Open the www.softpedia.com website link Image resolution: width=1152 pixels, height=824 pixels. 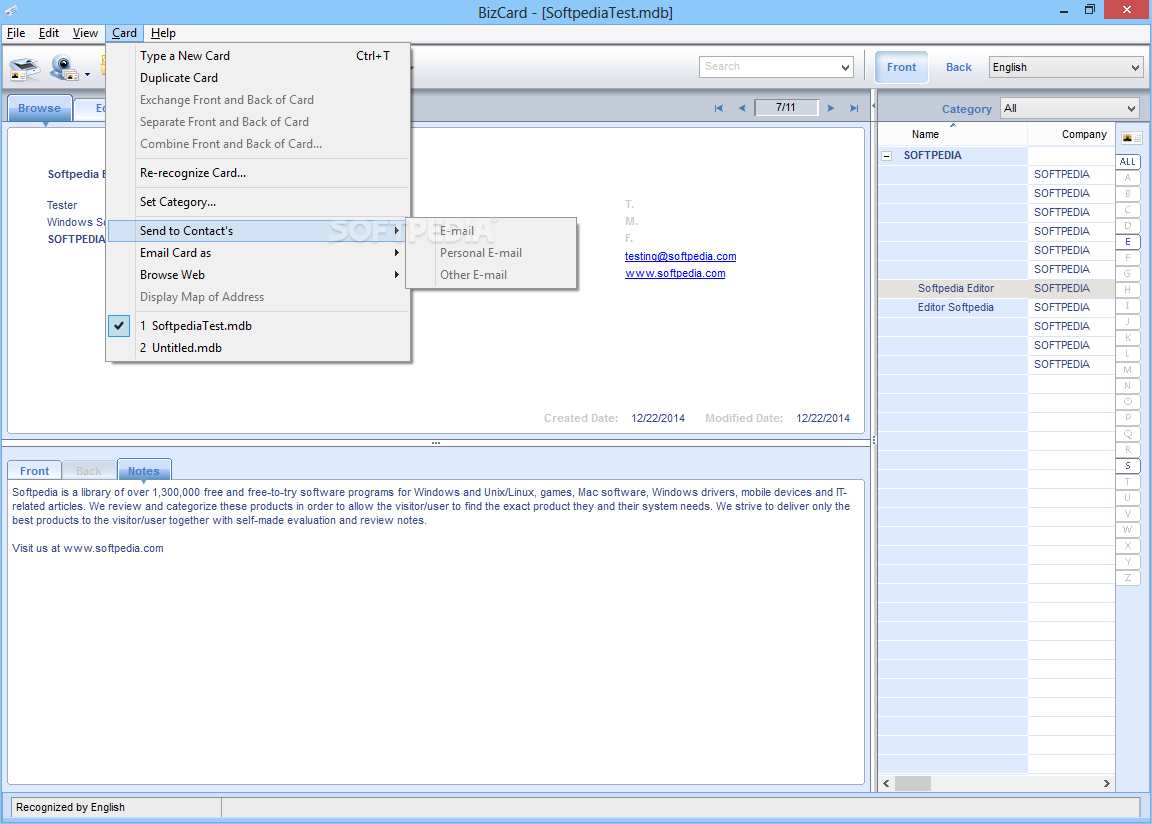click(x=675, y=273)
